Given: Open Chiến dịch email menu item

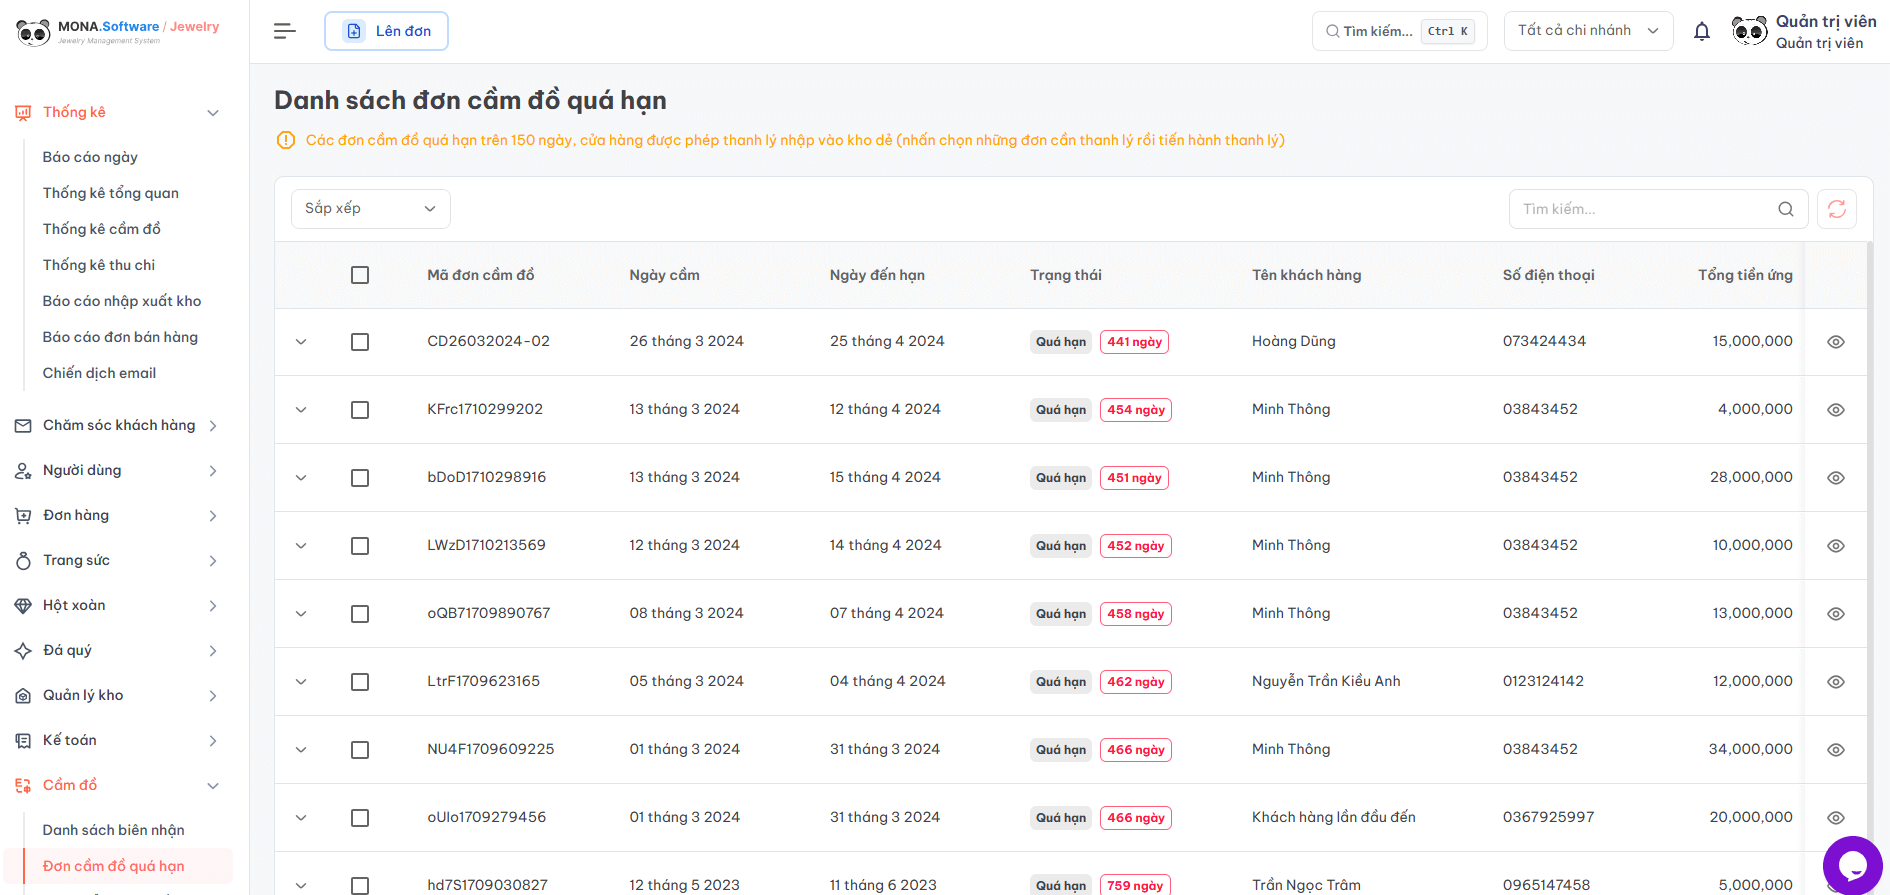Looking at the screenshot, I should point(100,373).
